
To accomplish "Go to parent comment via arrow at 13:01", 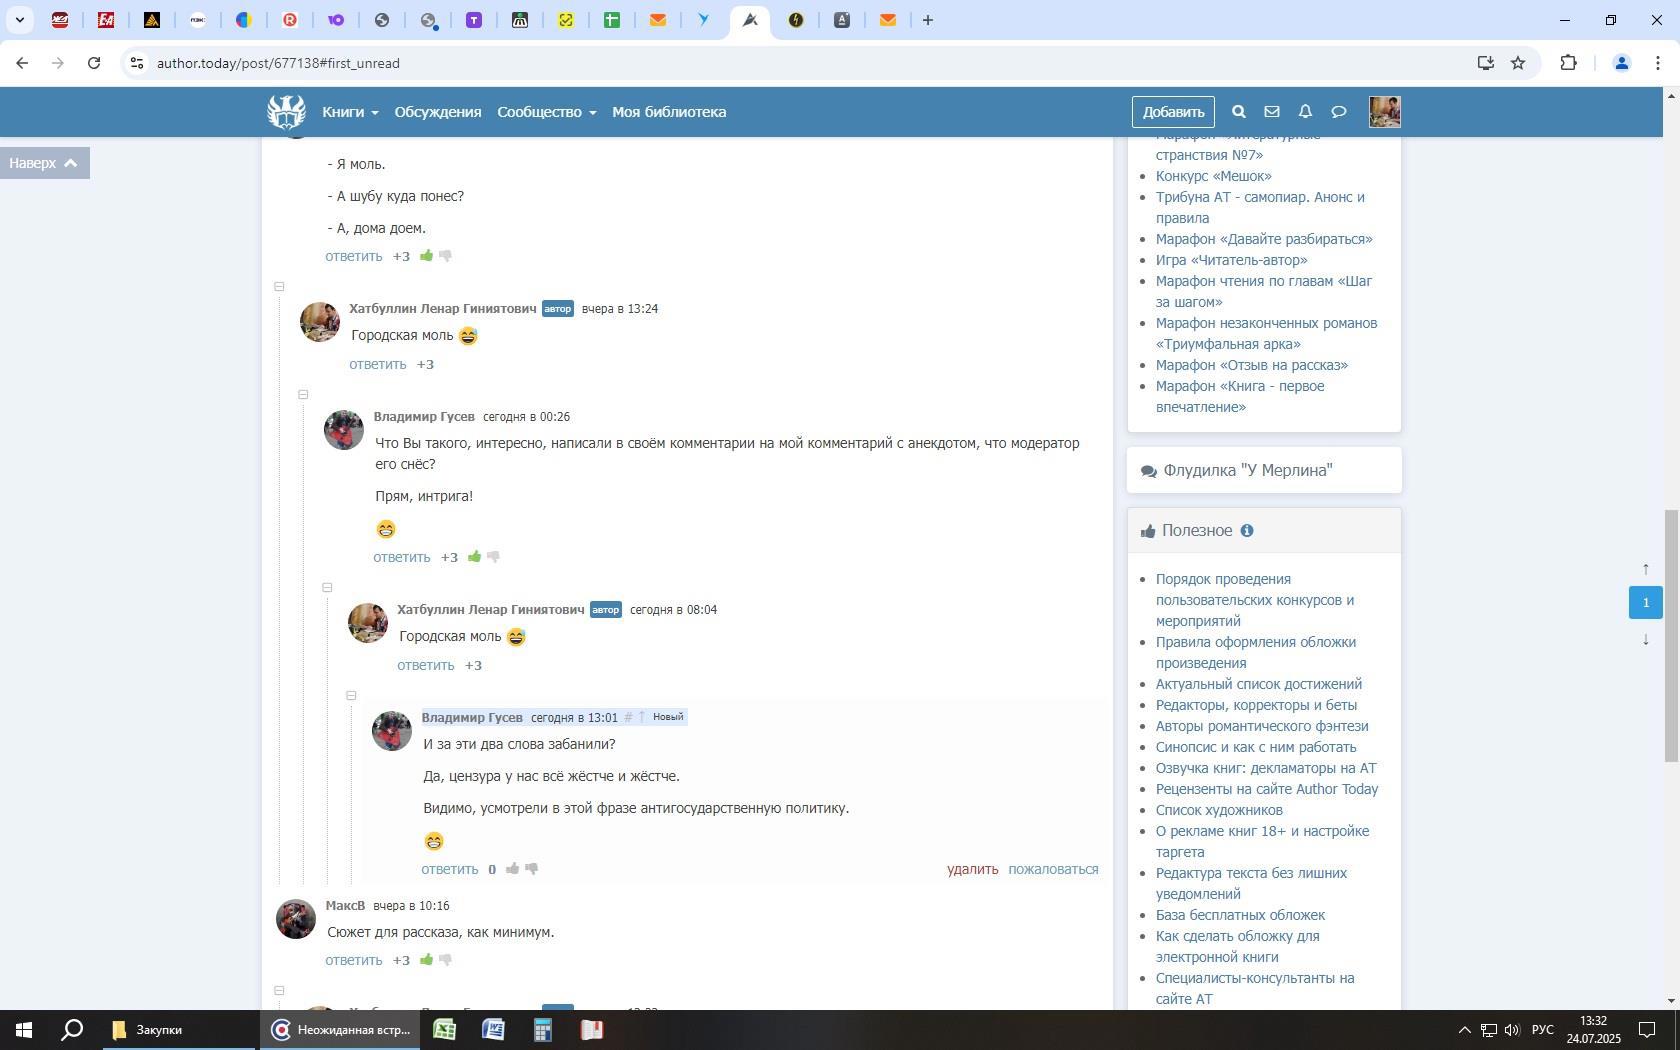I will (642, 718).
